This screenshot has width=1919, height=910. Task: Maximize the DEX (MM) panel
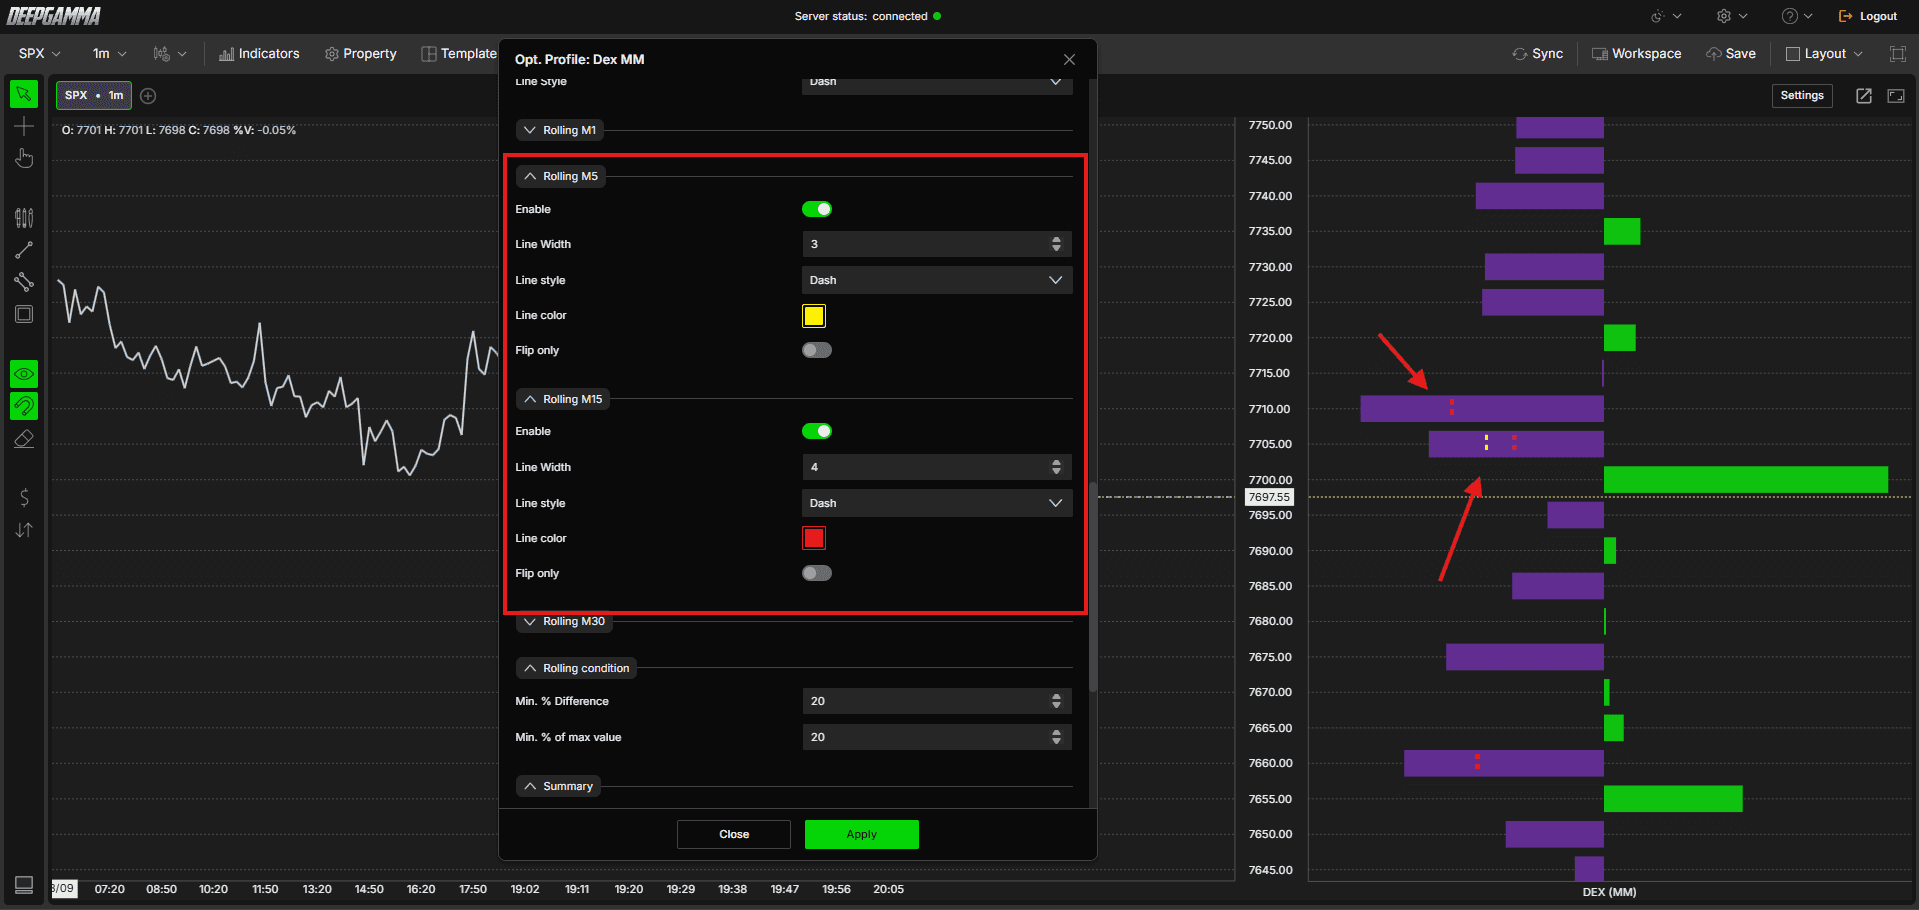(x=1896, y=96)
